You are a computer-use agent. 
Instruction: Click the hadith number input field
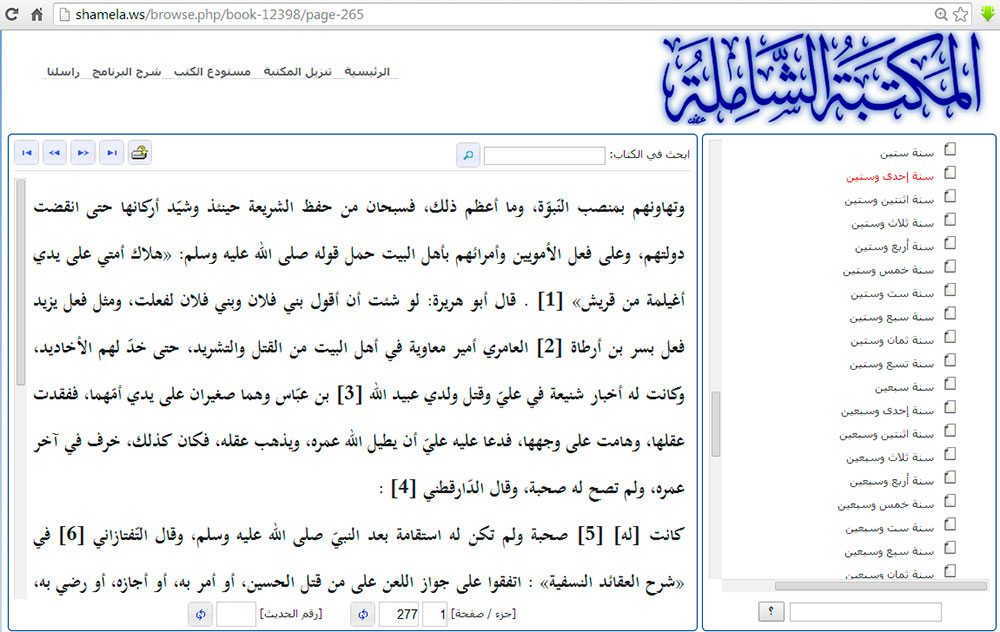click(236, 614)
